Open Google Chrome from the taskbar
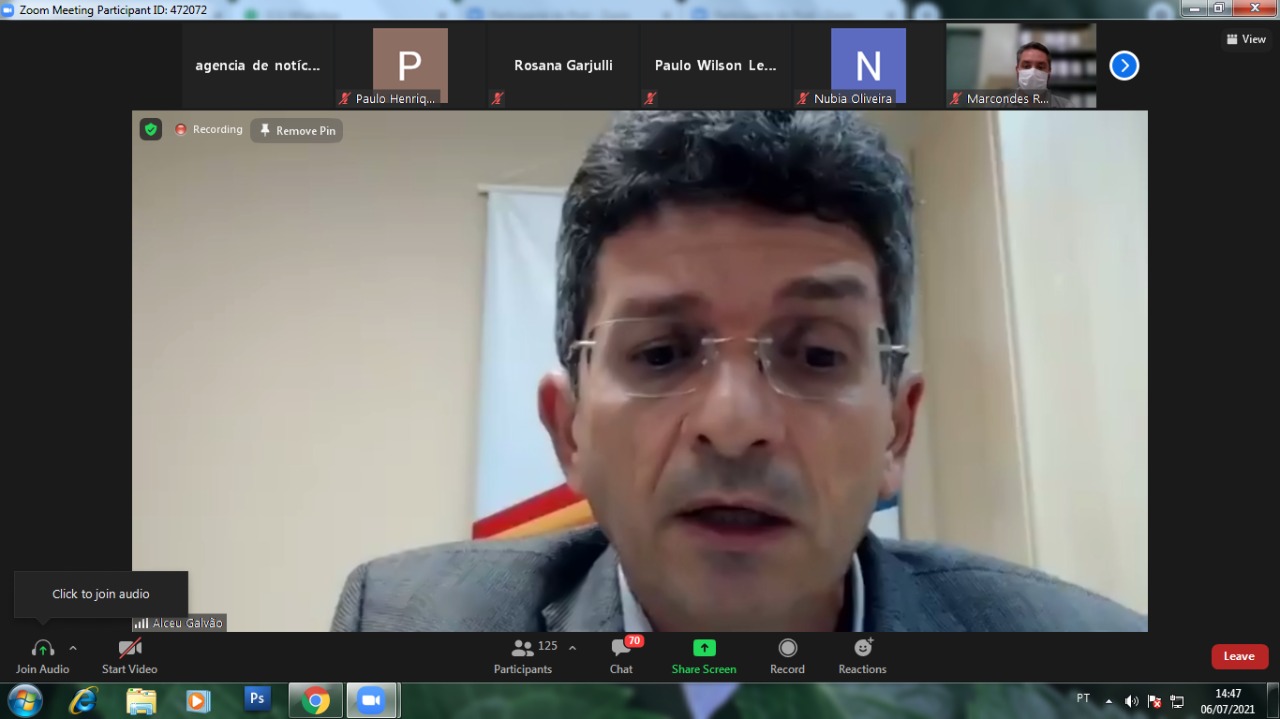This screenshot has width=1280, height=719. coord(315,700)
